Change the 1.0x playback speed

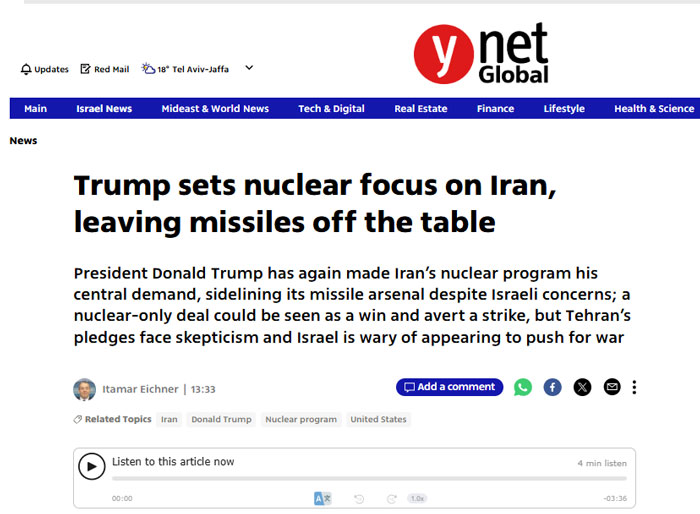click(x=417, y=498)
